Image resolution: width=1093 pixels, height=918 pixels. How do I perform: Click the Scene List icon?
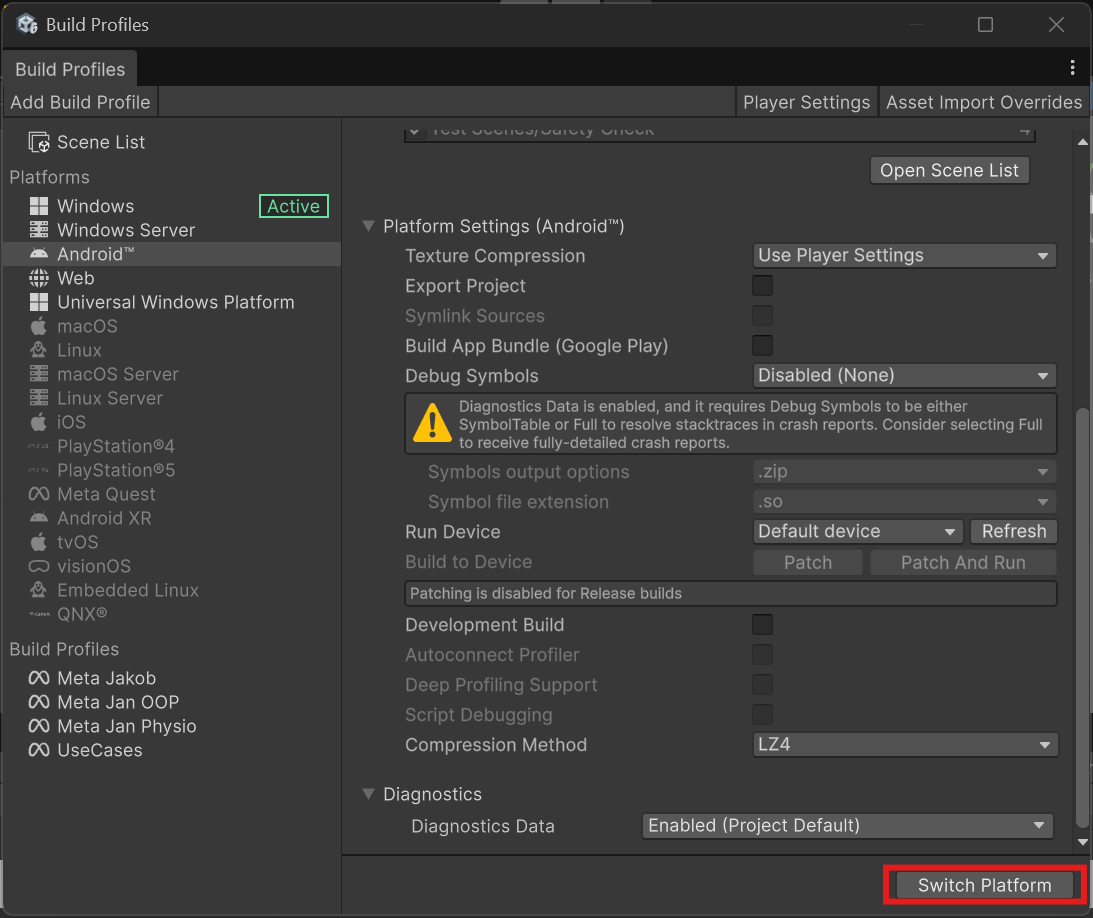pos(39,142)
